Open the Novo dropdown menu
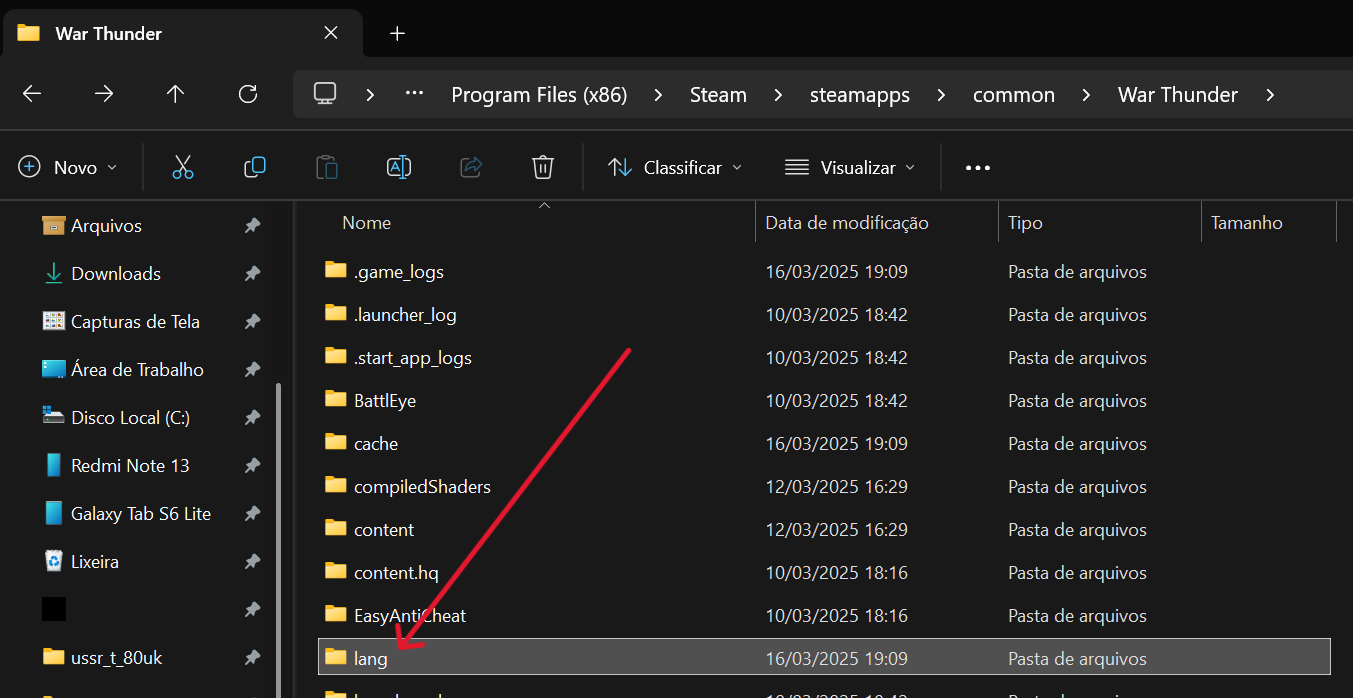Screen dimensions: 1353x698 point(68,167)
